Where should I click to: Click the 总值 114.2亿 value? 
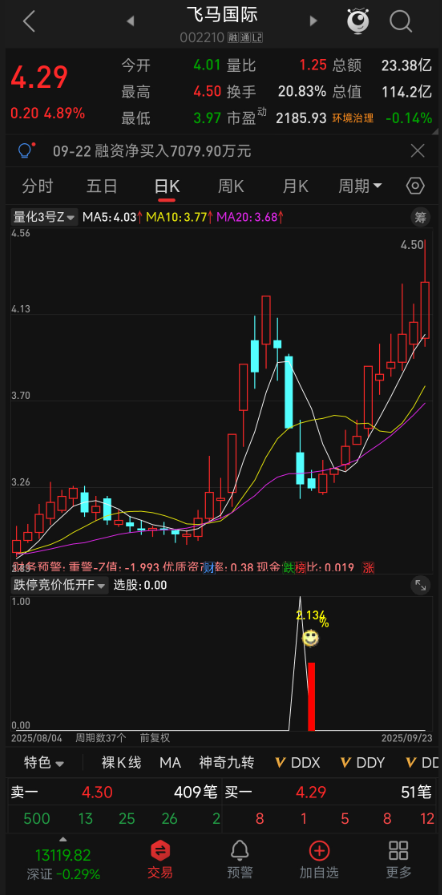[x=407, y=92]
